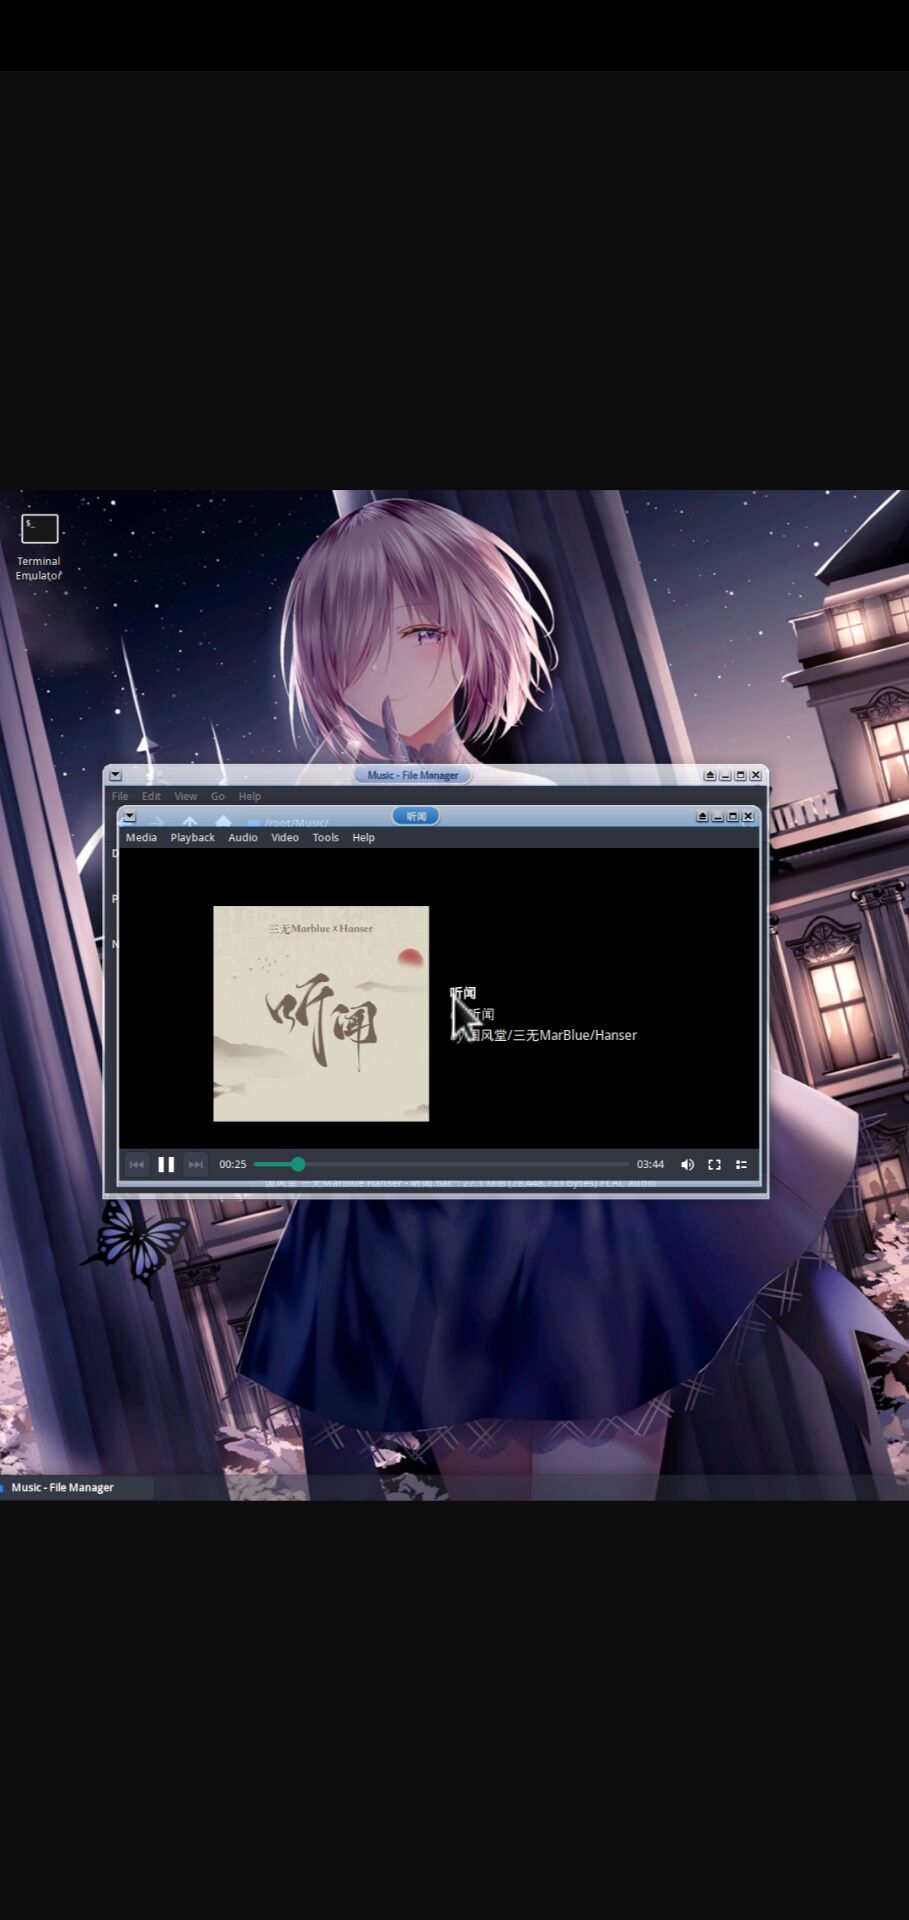Click the artist text 三无MarBlue/Hanser
The height and width of the screenshot is (1920, 909).
click(x=575, y=1035)
